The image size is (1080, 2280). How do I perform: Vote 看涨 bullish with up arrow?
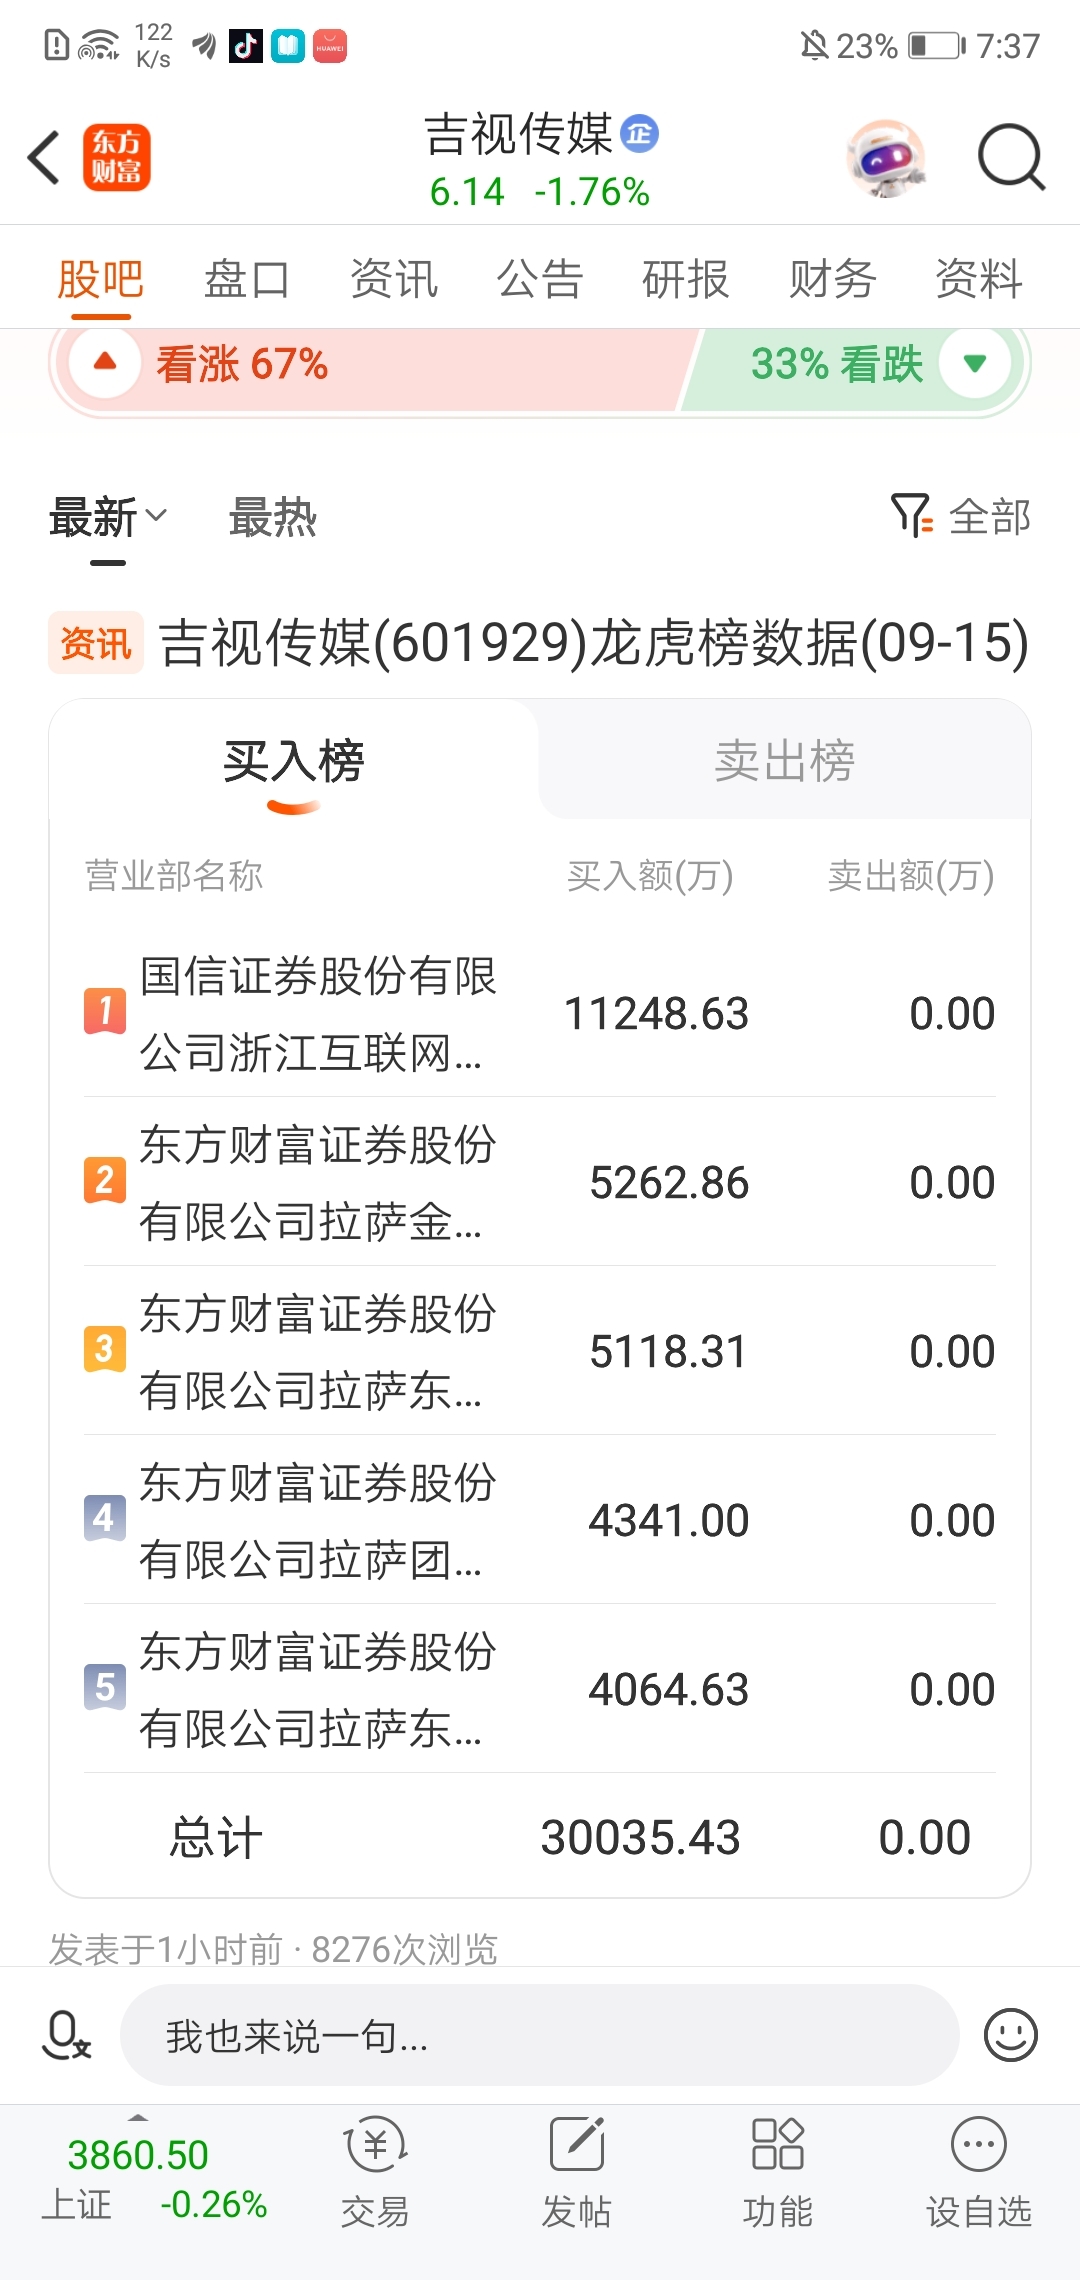tap(105, 363)
